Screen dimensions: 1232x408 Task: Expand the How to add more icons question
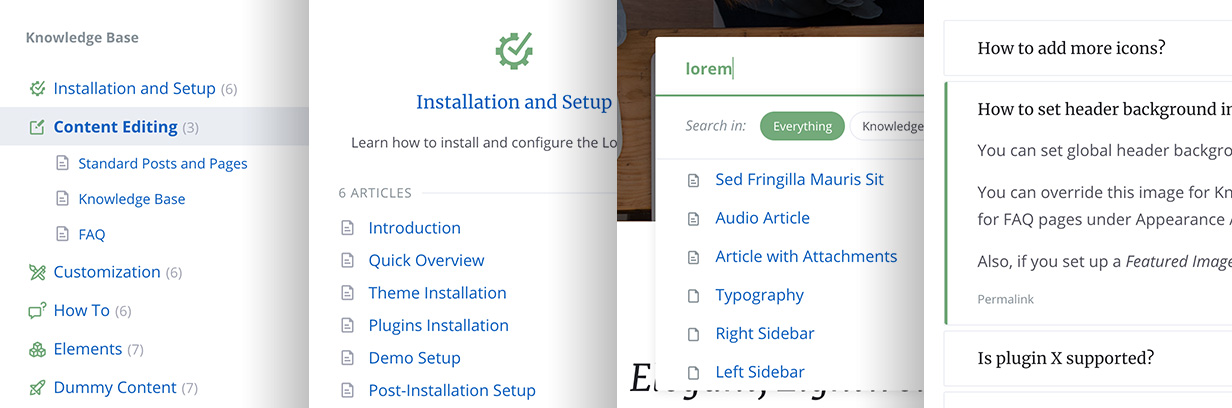(x=1088, y=48)
